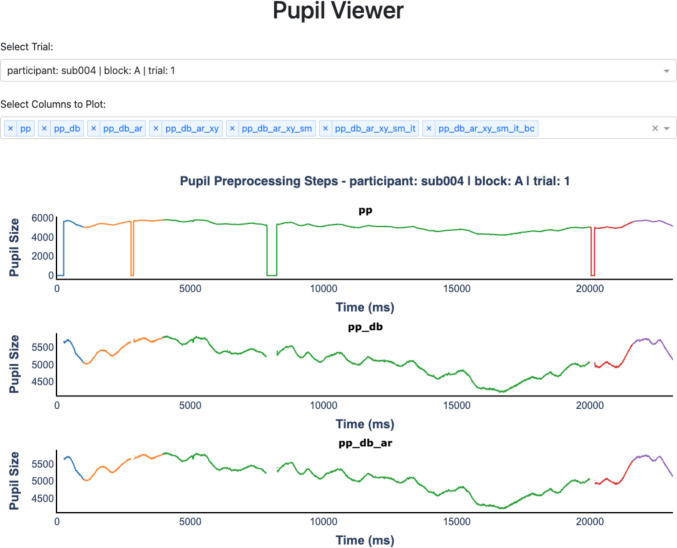
Task: Click the pp_db_ar_xy_sm_it_bc tag label
Action: pyautogui.click(x=486, y=128)
